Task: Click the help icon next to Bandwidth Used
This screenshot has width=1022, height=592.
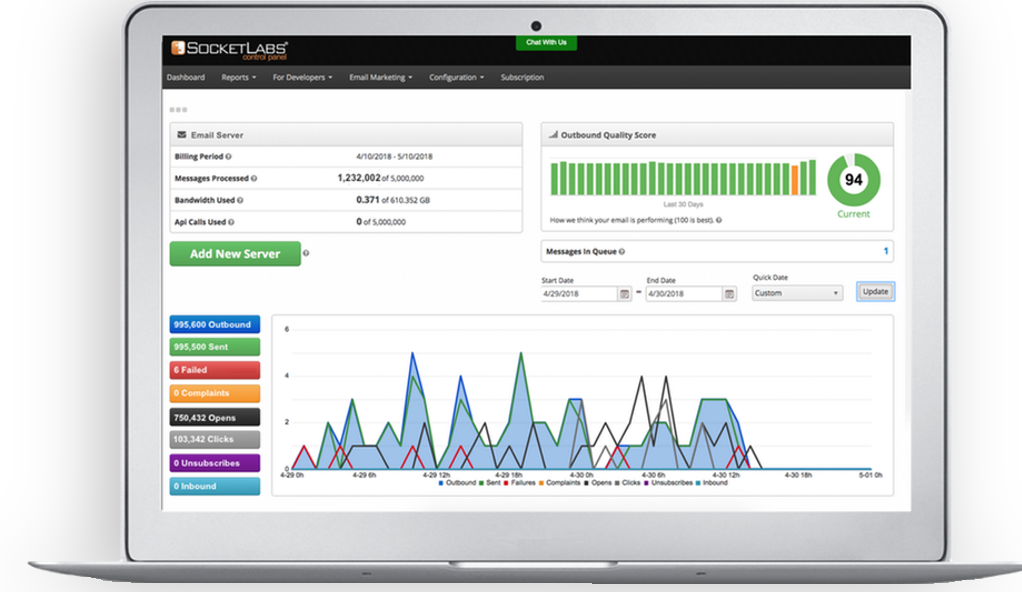Action: coord(240,201)
